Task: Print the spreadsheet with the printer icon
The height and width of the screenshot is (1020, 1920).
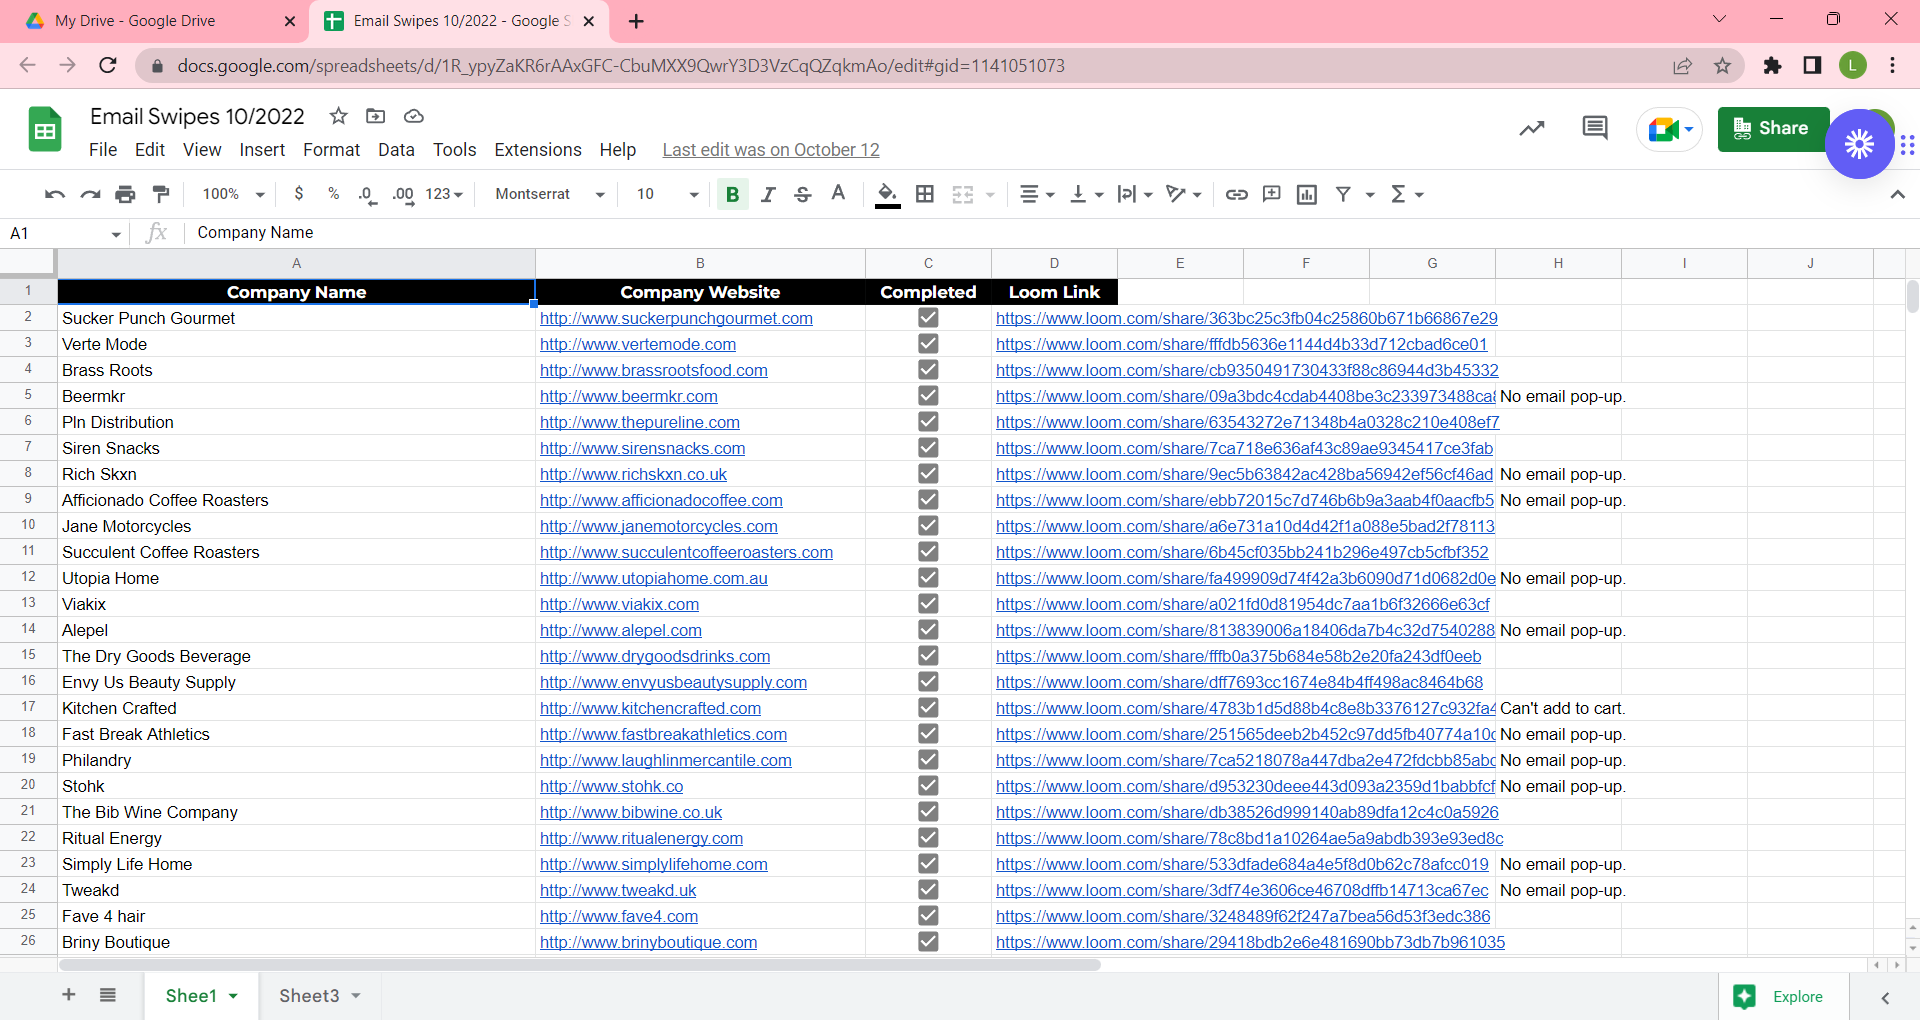Action: 125,194
